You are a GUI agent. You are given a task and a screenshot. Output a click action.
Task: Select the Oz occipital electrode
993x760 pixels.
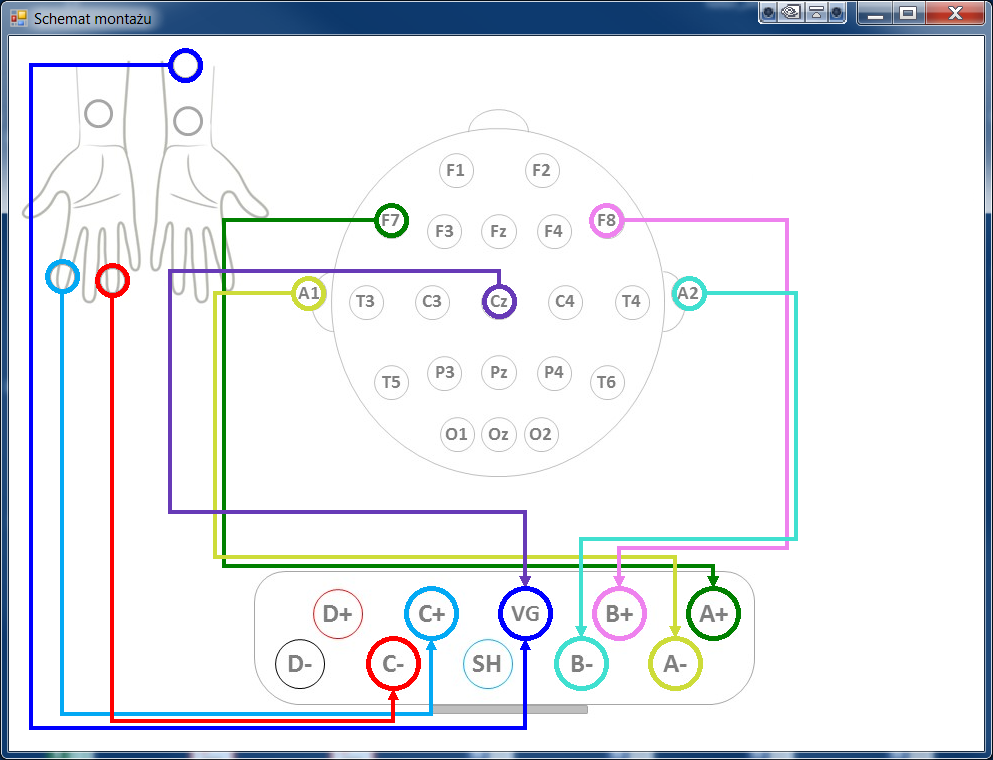(x=498, y=434)
